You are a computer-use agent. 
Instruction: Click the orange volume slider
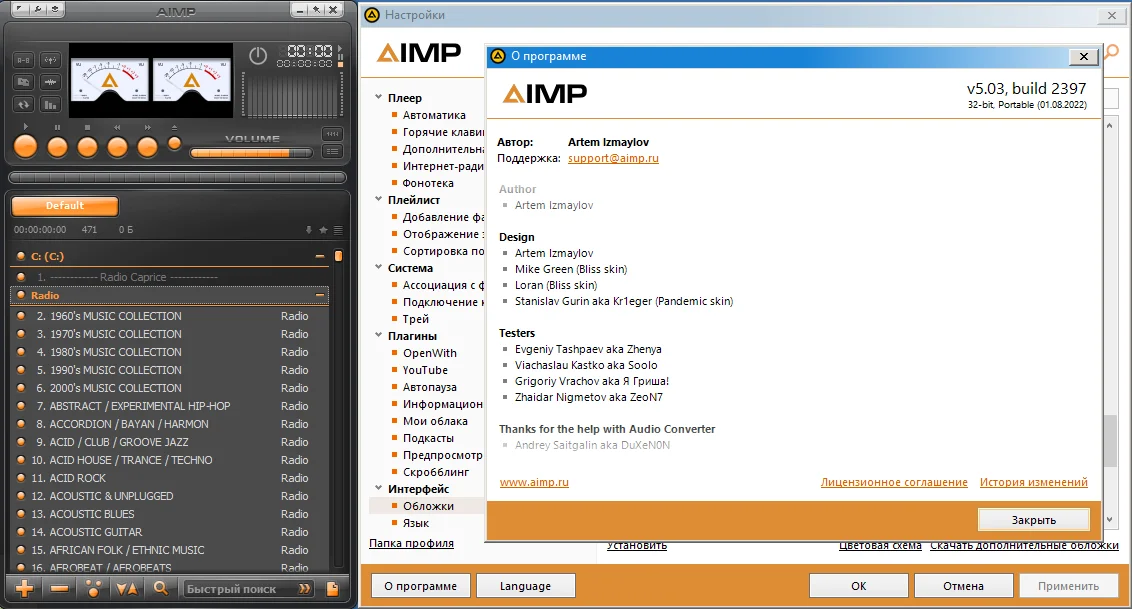tap(251, 152)
